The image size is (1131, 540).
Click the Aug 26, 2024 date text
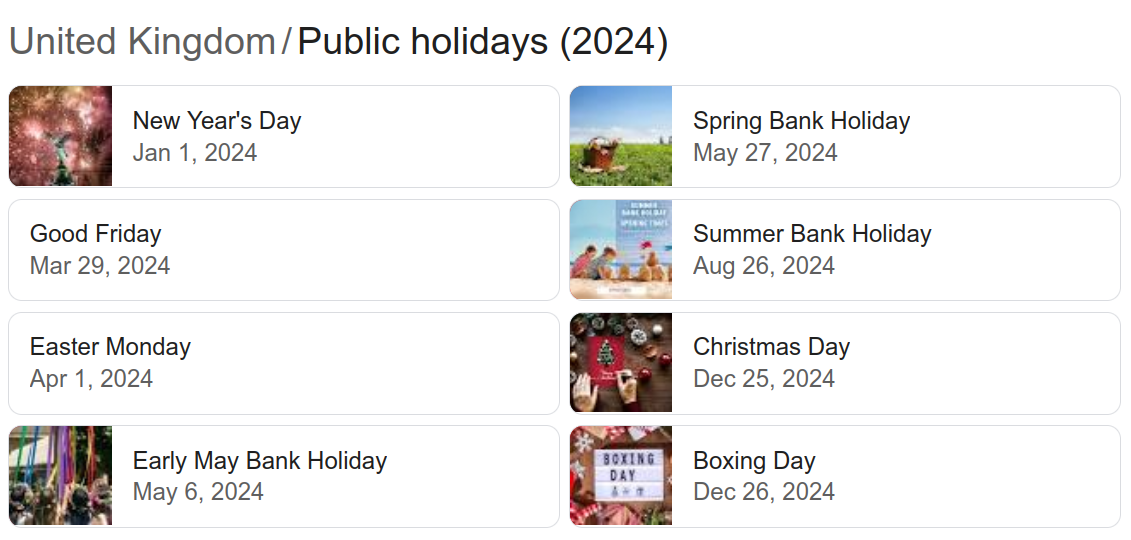(764, 266)
